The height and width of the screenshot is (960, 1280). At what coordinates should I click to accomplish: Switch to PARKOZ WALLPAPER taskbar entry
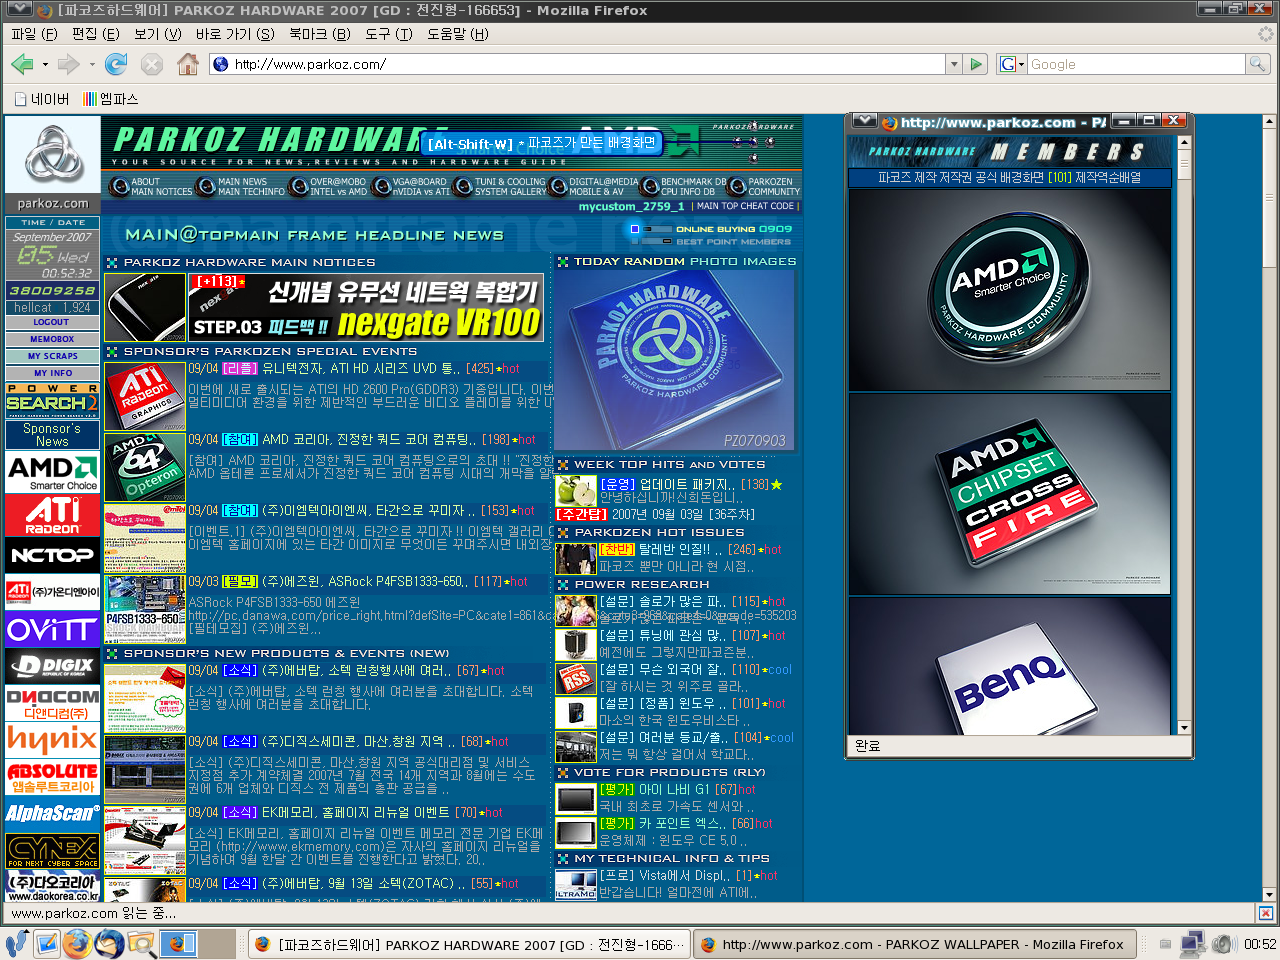[915, 944]
